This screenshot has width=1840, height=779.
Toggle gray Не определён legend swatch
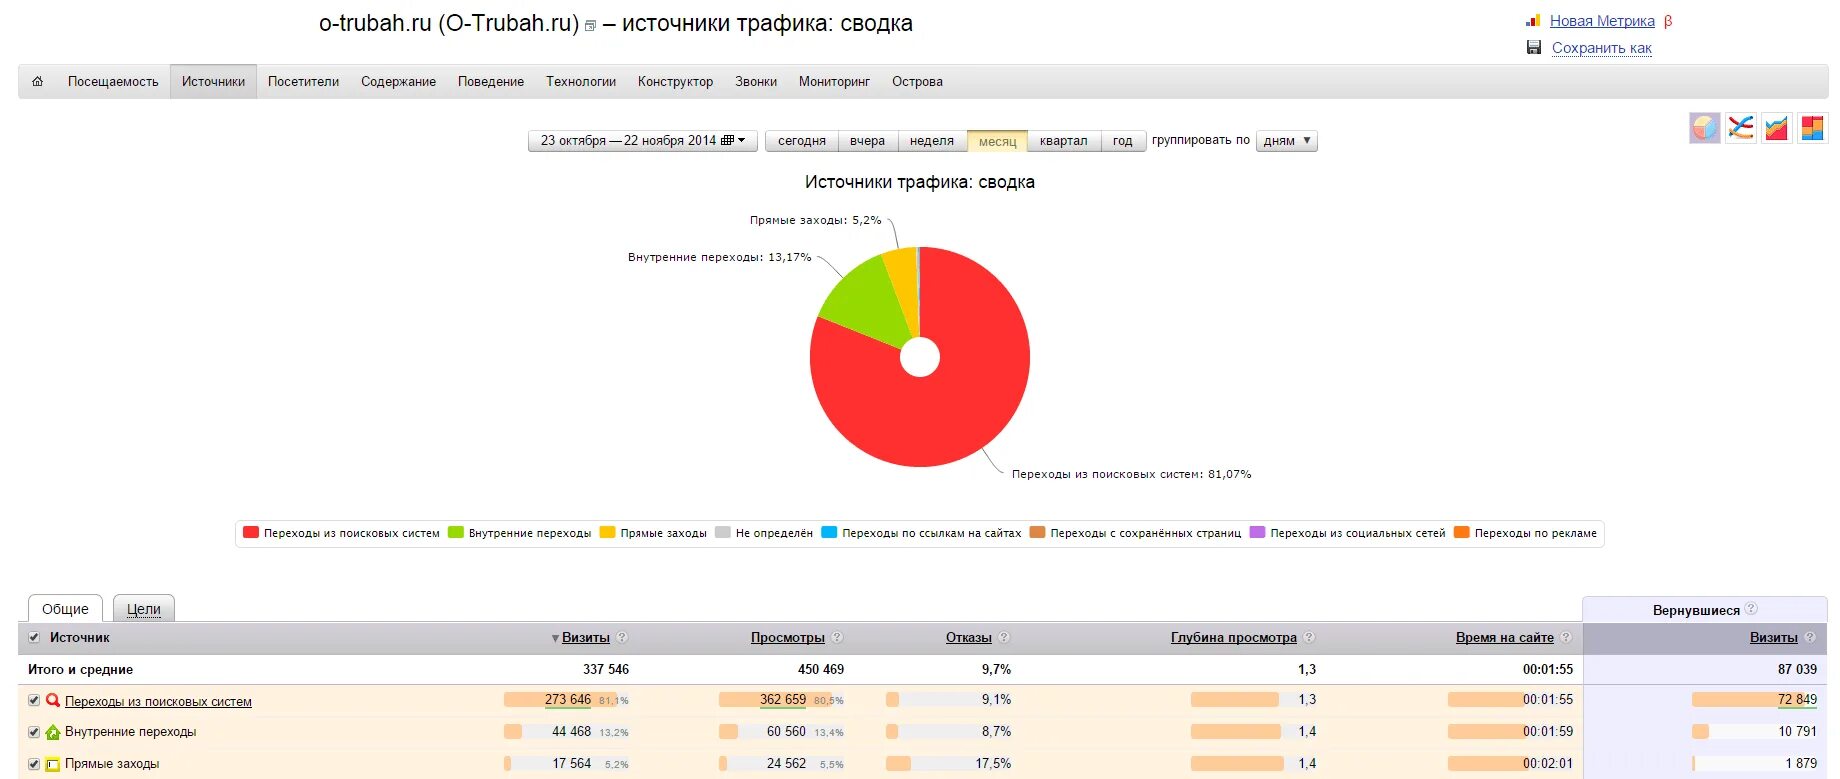(723, 532)
